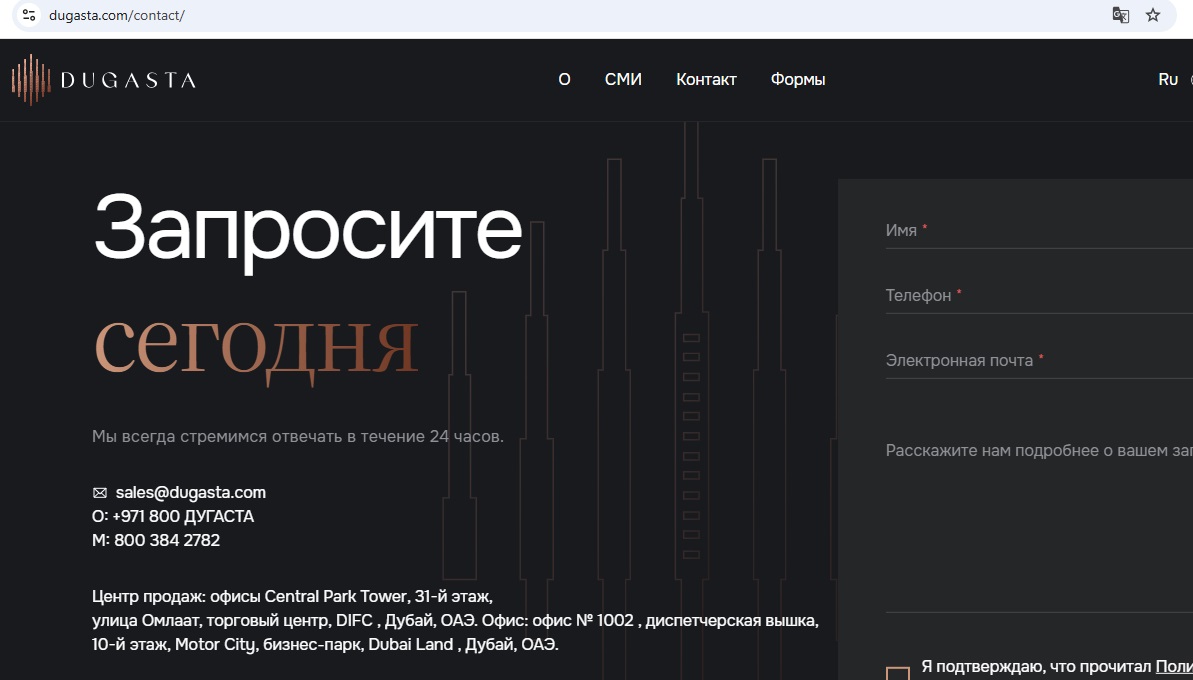Click the envelope icon beside the sales email
1193x680 pixels.
pos(100,493)
